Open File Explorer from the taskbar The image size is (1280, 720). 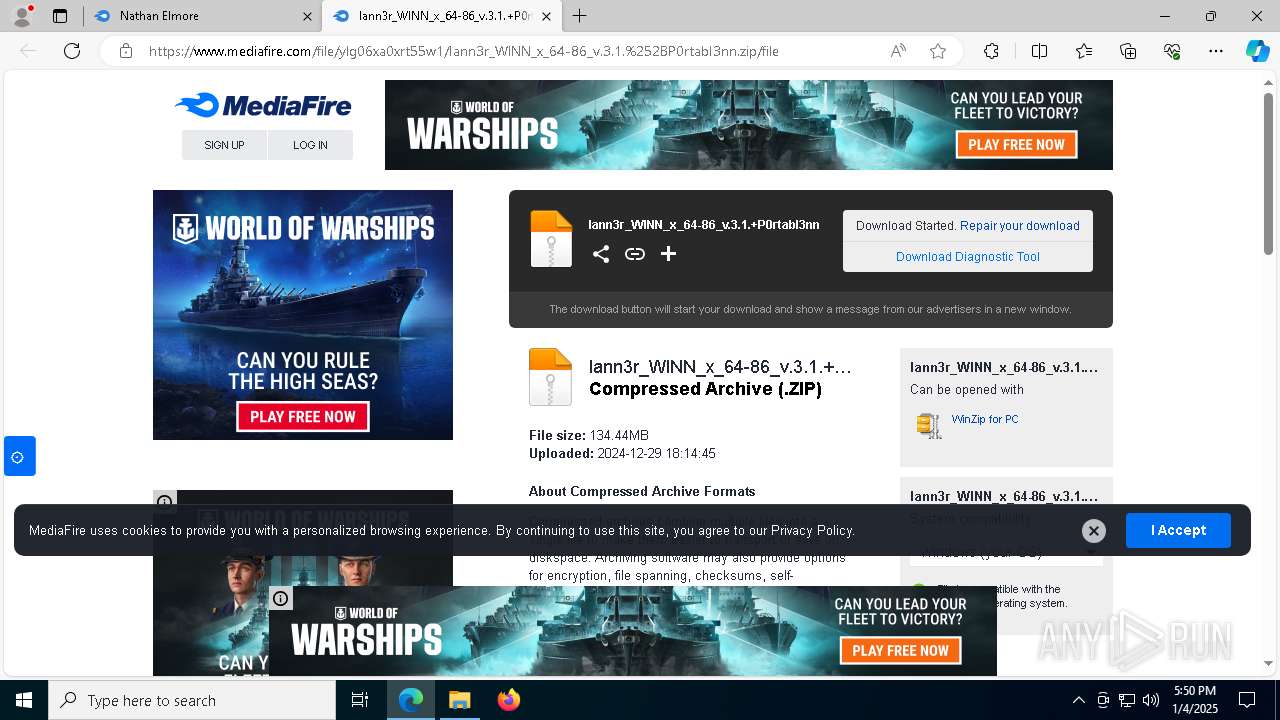pos(459,700)
